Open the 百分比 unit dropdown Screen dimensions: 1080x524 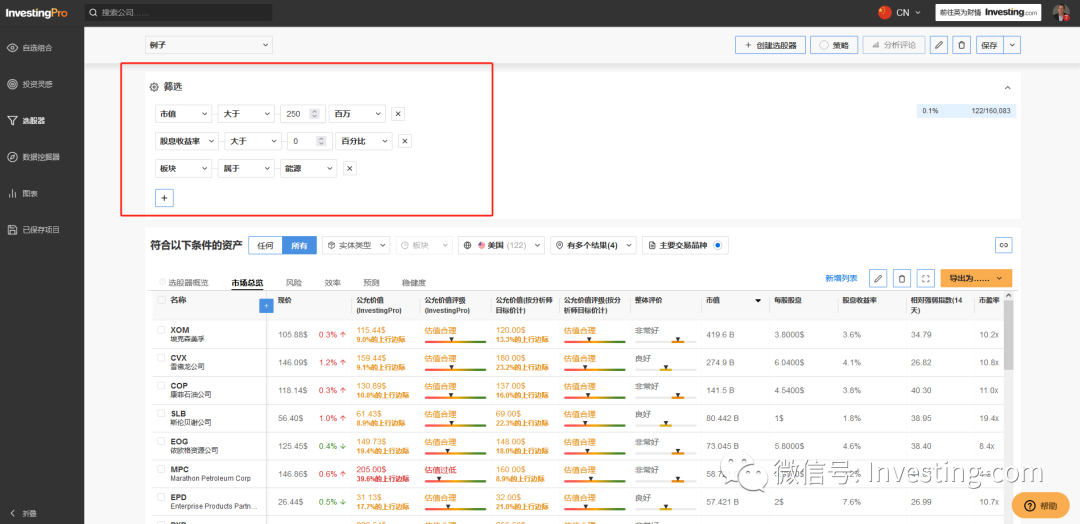pyautogui.click(x=364, y=141)
